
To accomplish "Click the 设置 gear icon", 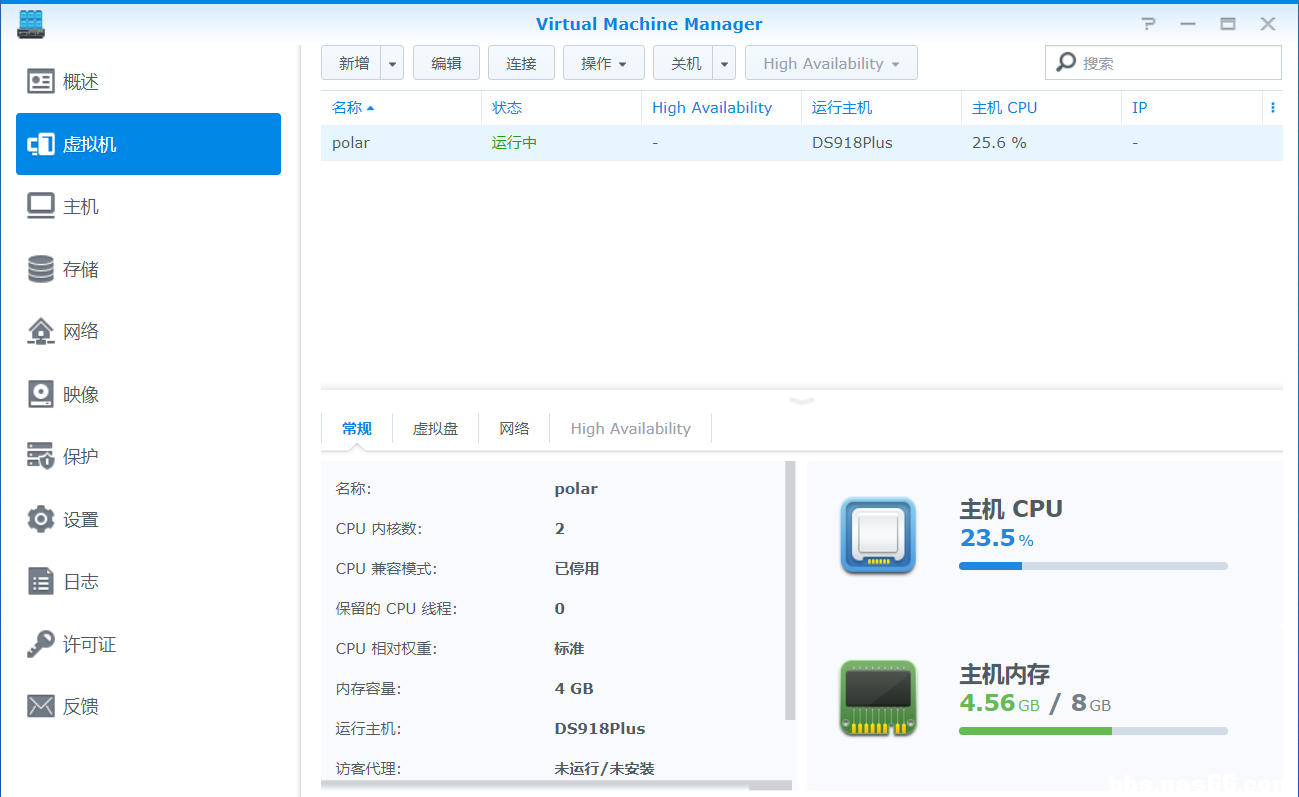I will click(x=41, y=519).
